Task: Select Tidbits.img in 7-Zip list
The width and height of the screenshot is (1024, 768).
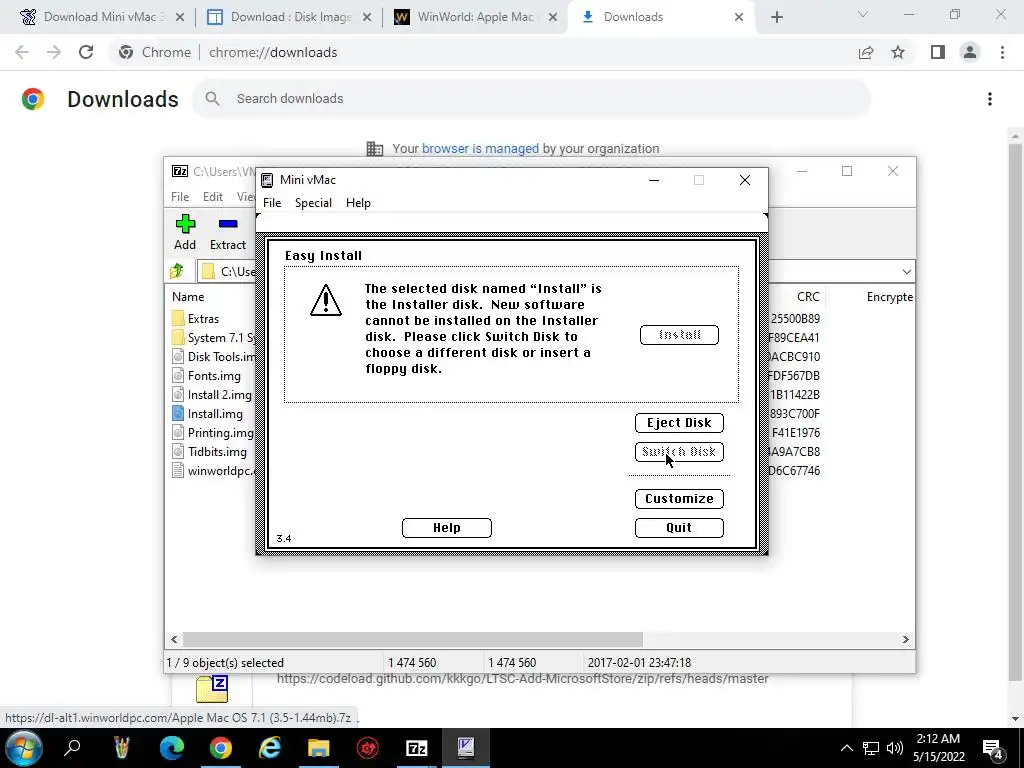Action: point(210,451)
